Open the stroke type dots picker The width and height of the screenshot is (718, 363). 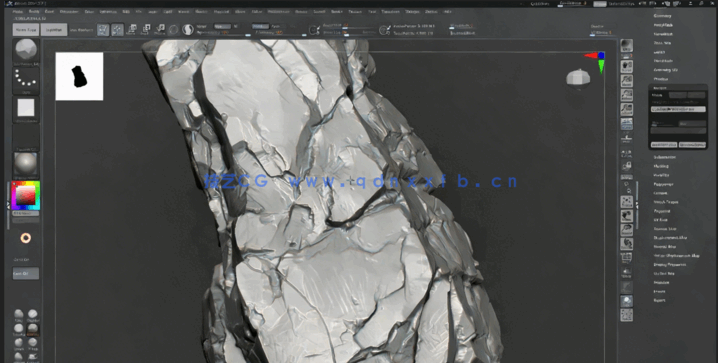26,79
